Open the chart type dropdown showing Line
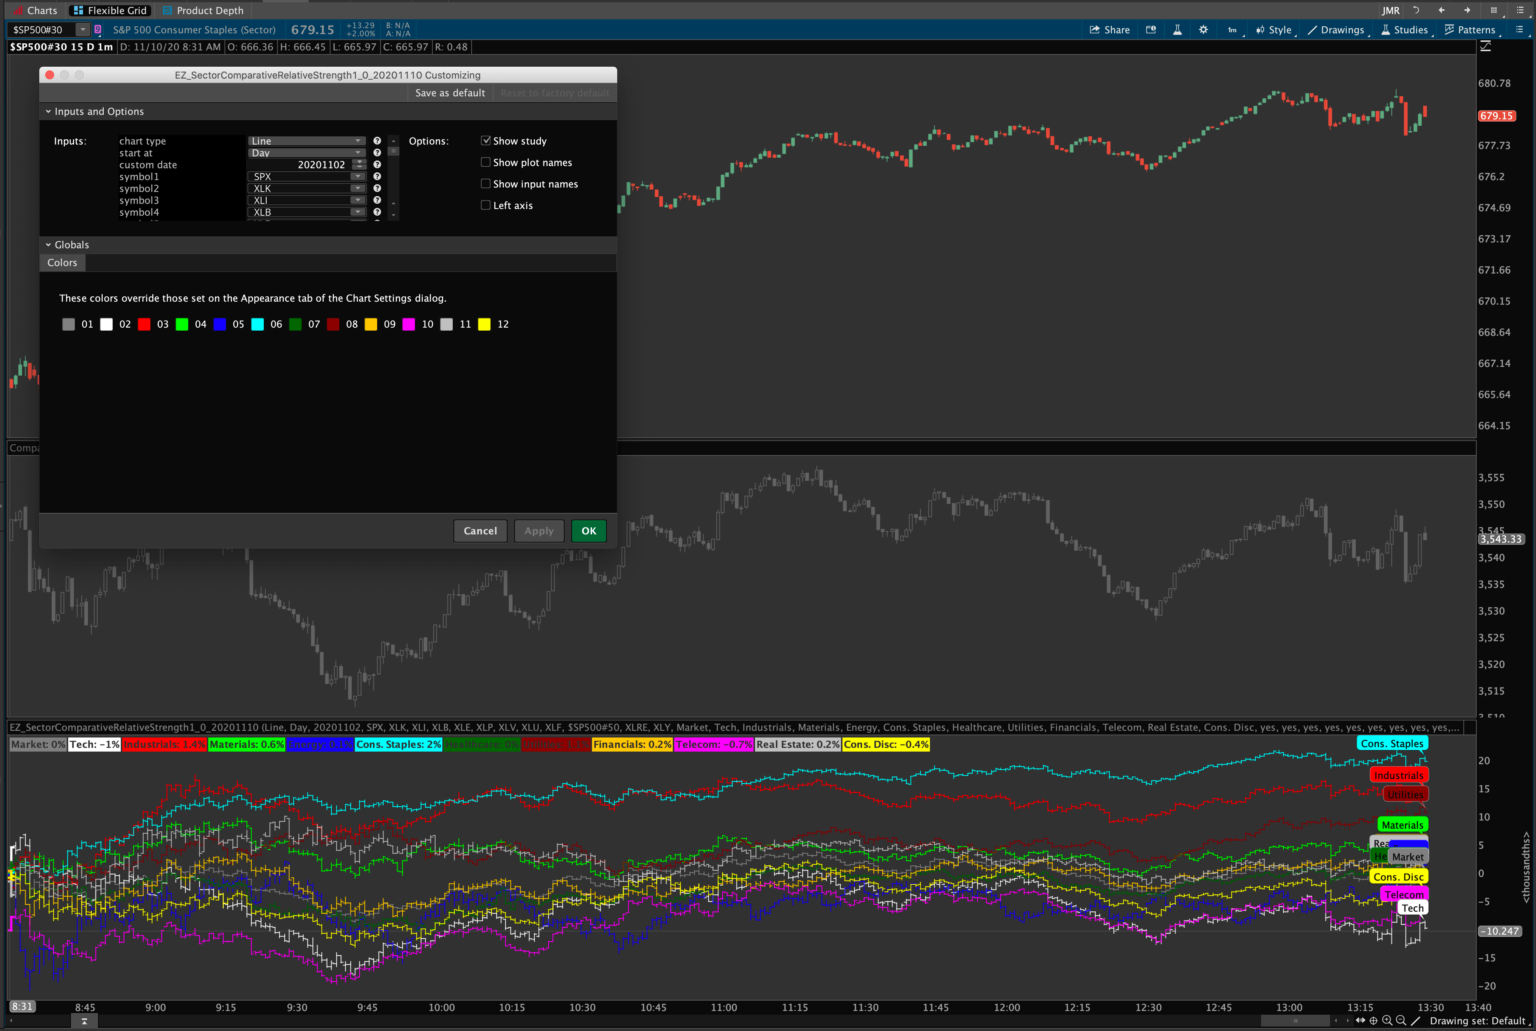Image resolution: width=1536 pixels, height=1031 pixels. pos(306,140)
